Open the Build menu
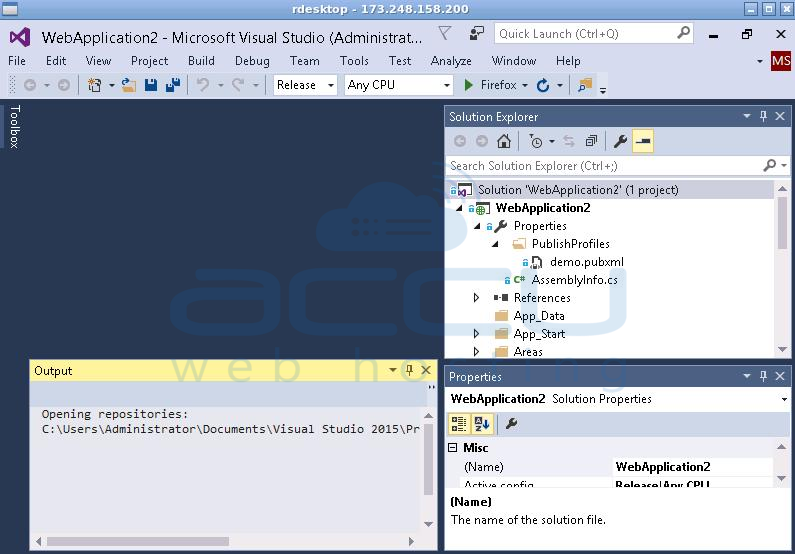The image size is (795, 554). tap(201, 61)
